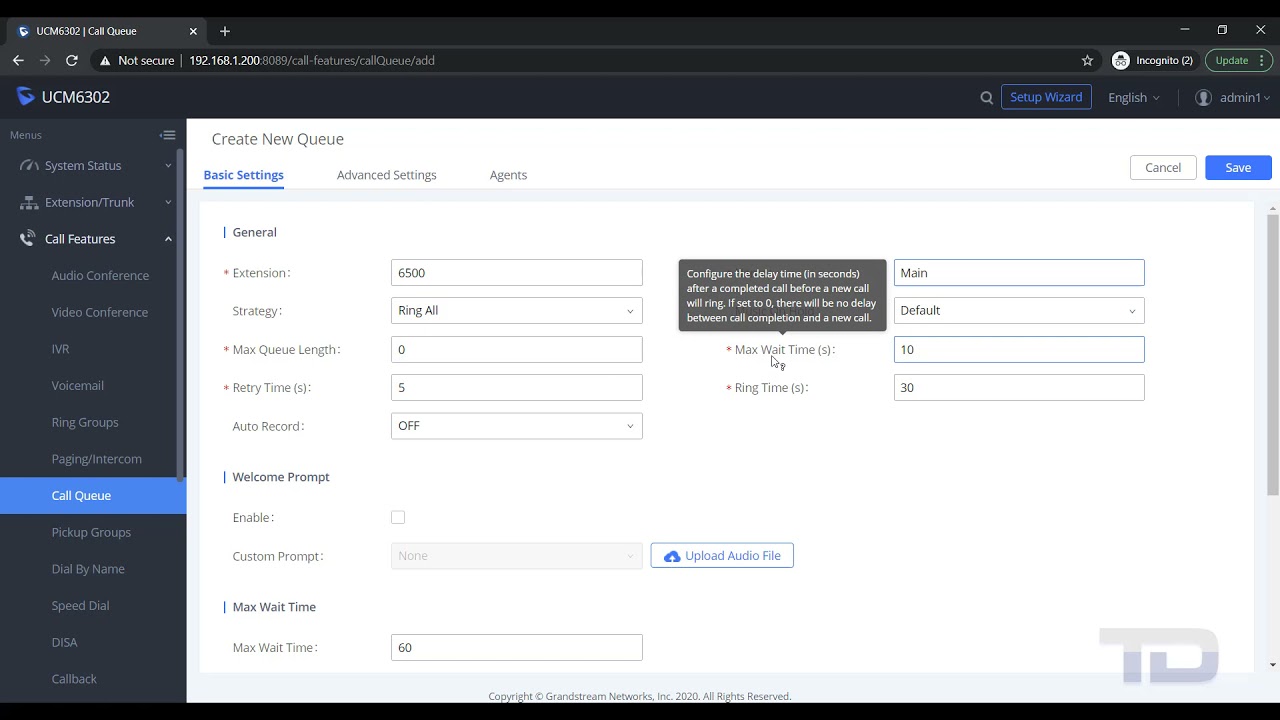The height and width of the screenshot is (720, 1280).
Task: Click the Call Features phone icon
Action: [x=28, y=239]
